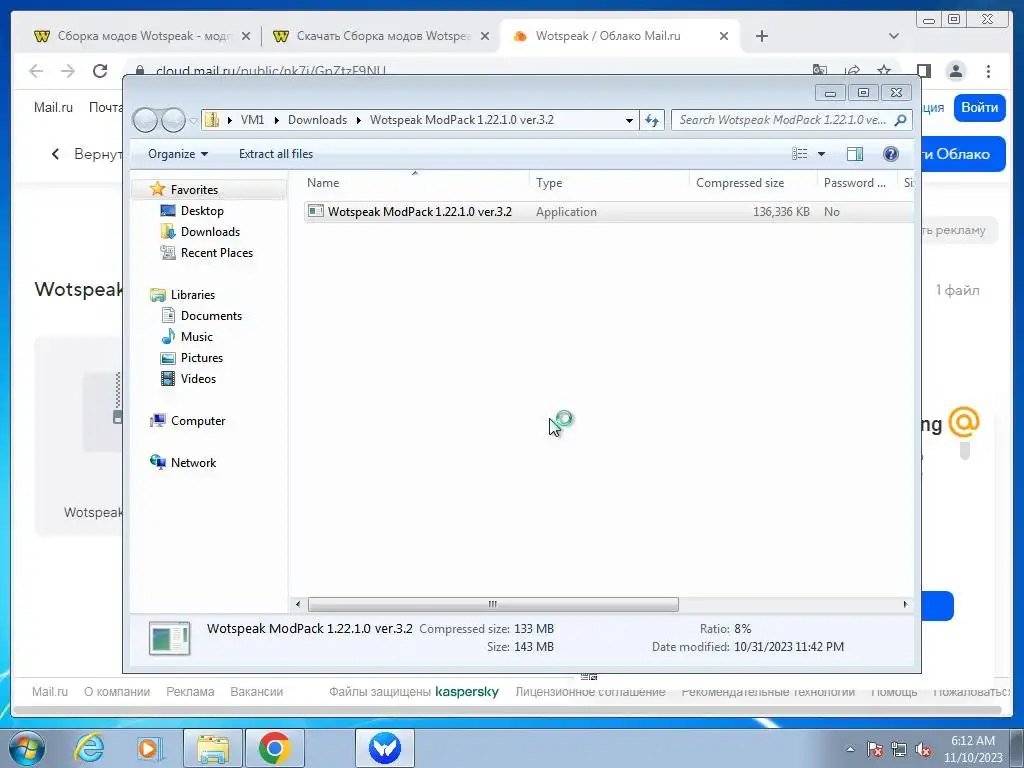
Task: Open the Organize menu
Action: (x=178, y=154)
